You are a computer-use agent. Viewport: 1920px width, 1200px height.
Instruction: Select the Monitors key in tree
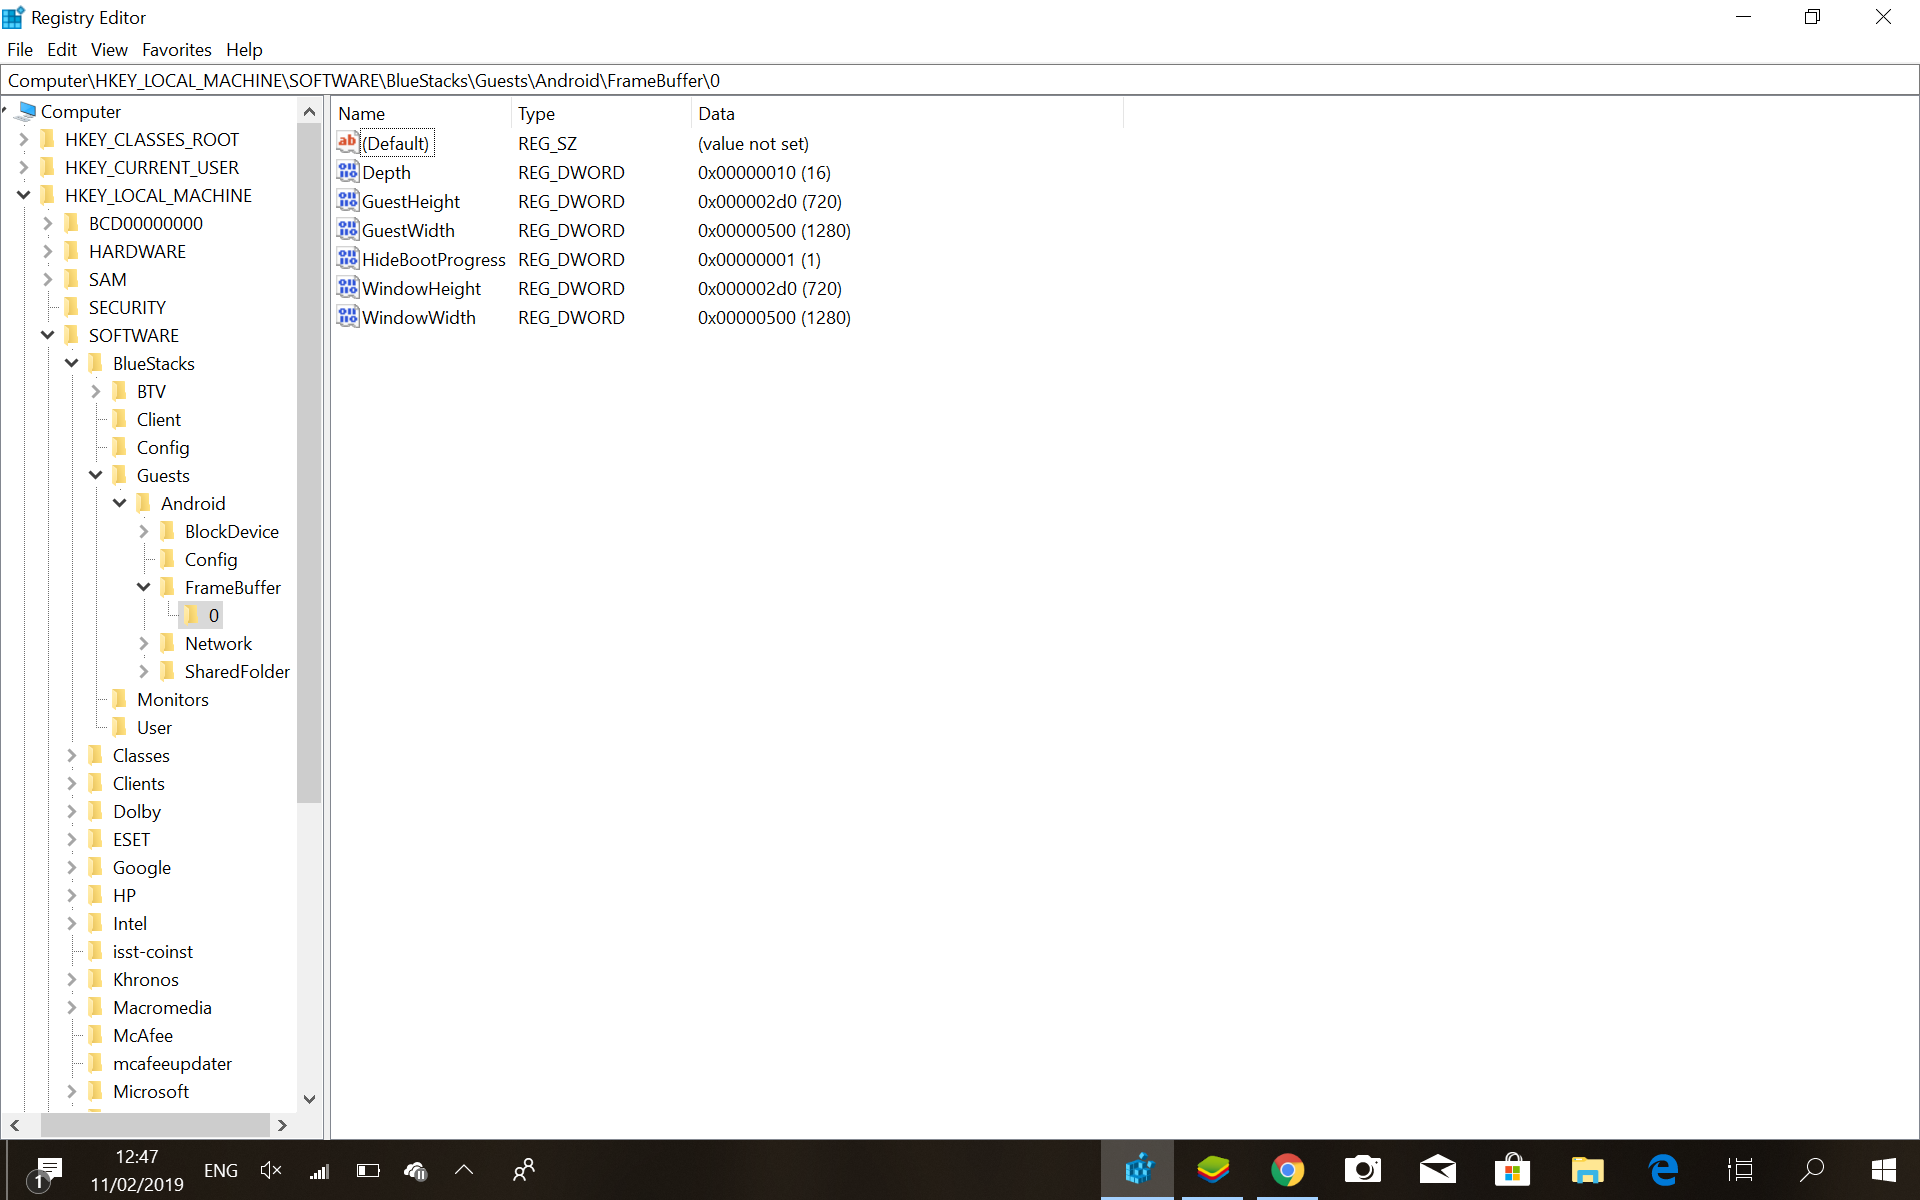pos(173,699)
